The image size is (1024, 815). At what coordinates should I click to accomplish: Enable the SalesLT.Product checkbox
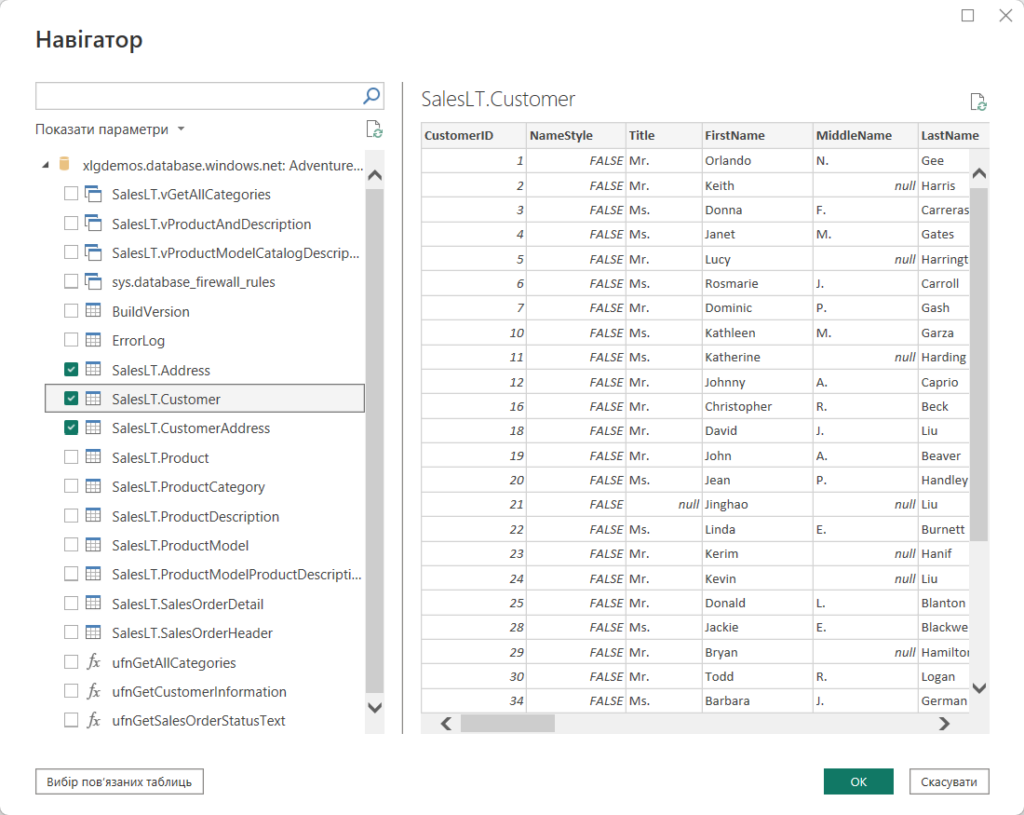(x=71, y=457)
